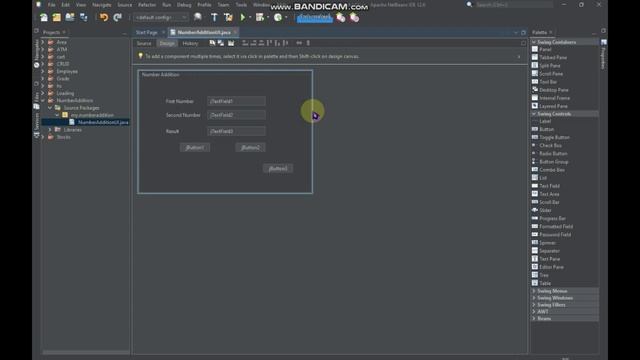This screenshot has height=360, width=640.
Task: Select Scroll Bar in Palette
Action: click(x=546, y=202)
